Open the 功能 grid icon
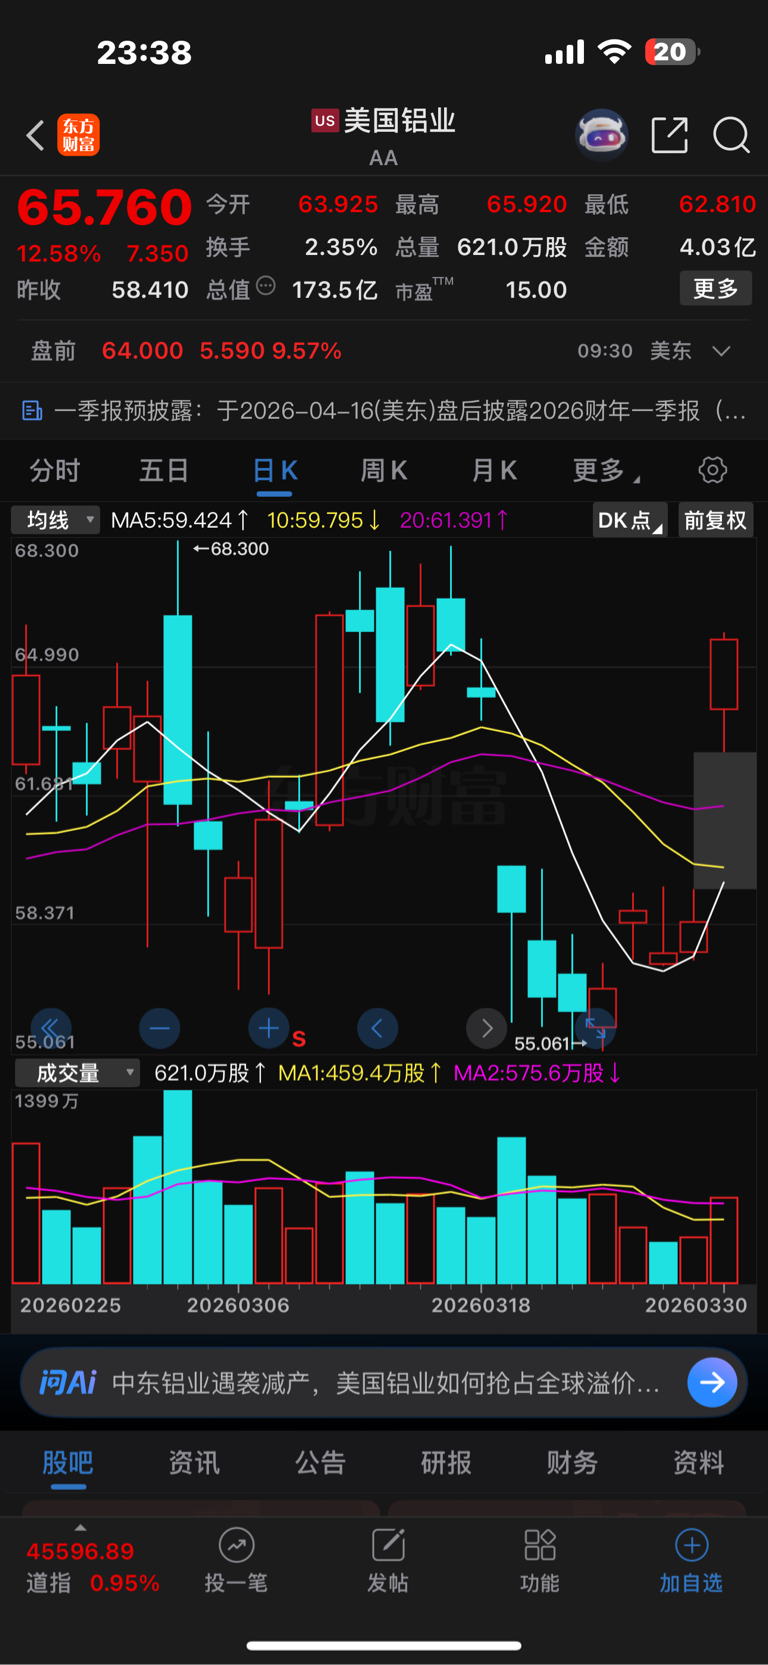Viewport: 768px width, 1665px height. [x=540, y=1546]
